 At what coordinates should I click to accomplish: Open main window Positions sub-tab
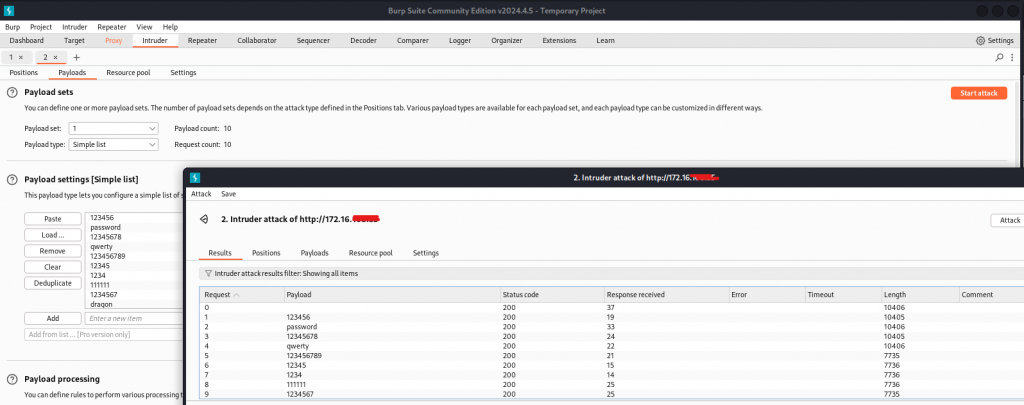coord(24,73)
